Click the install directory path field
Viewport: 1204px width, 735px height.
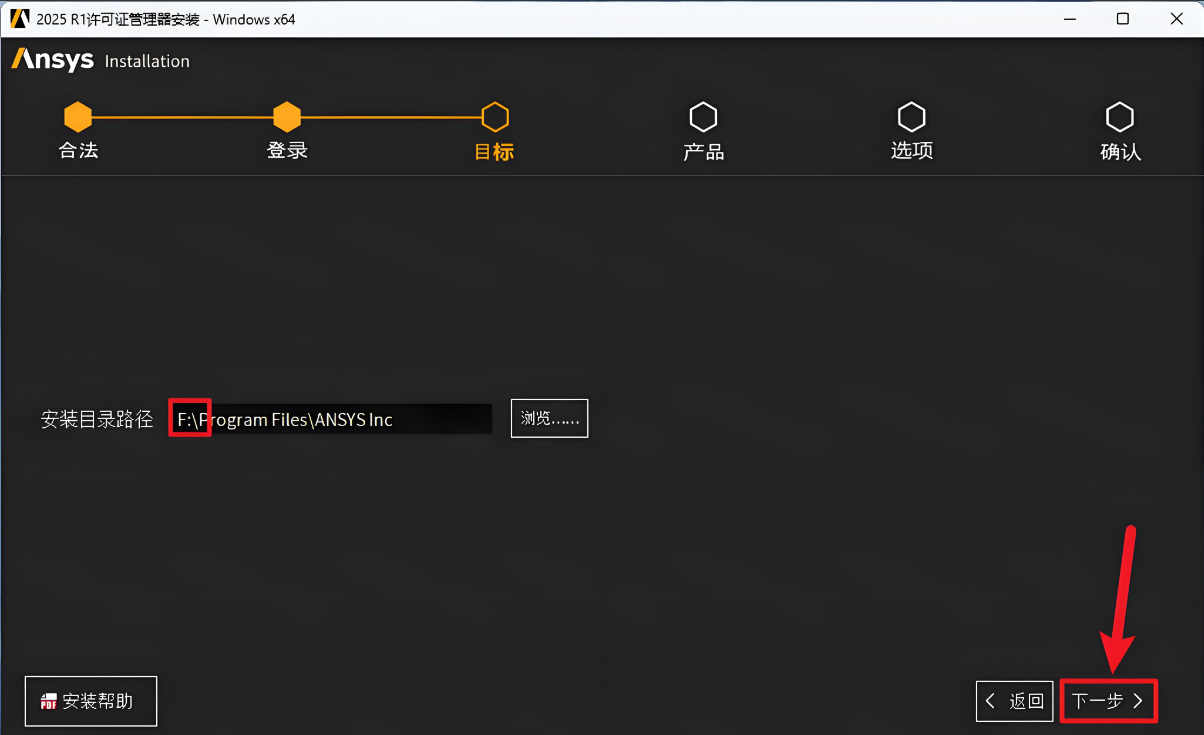(330, 419)
